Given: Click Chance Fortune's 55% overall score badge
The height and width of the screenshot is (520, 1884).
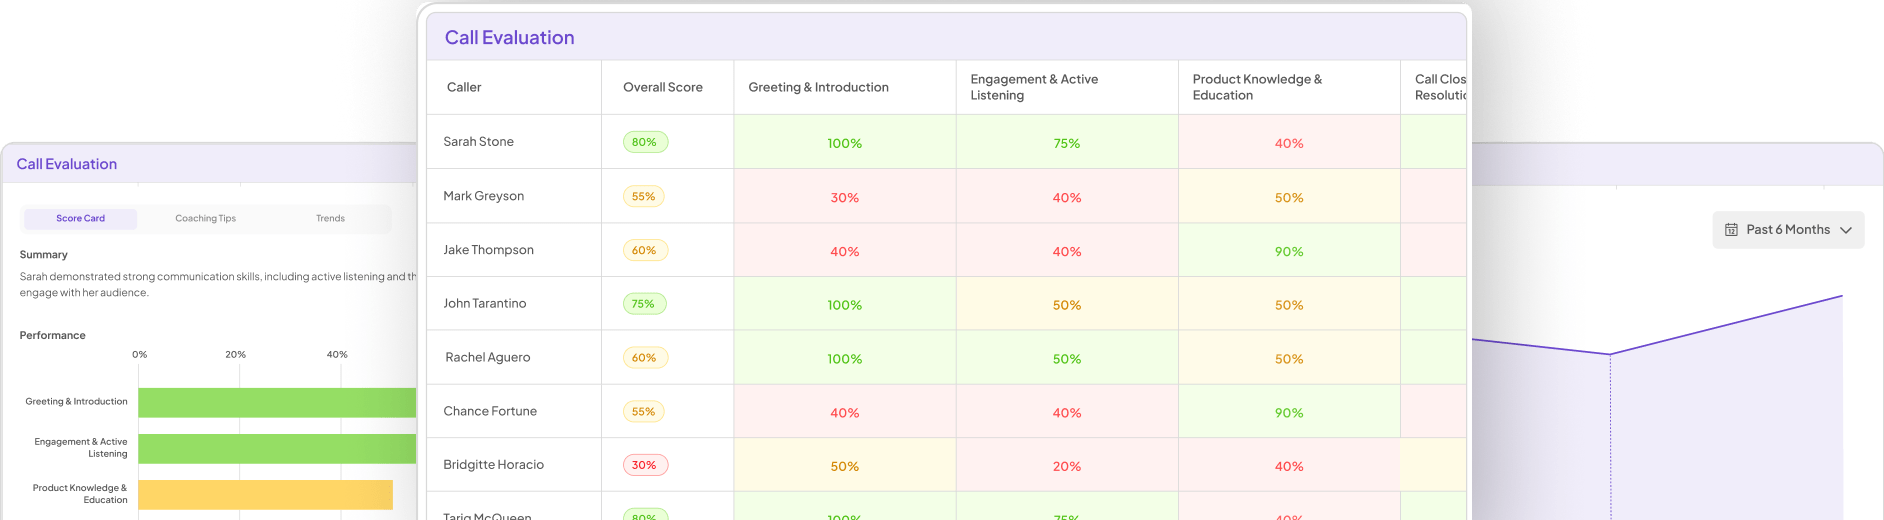Looking at the screenshot, I should point(644,411).
